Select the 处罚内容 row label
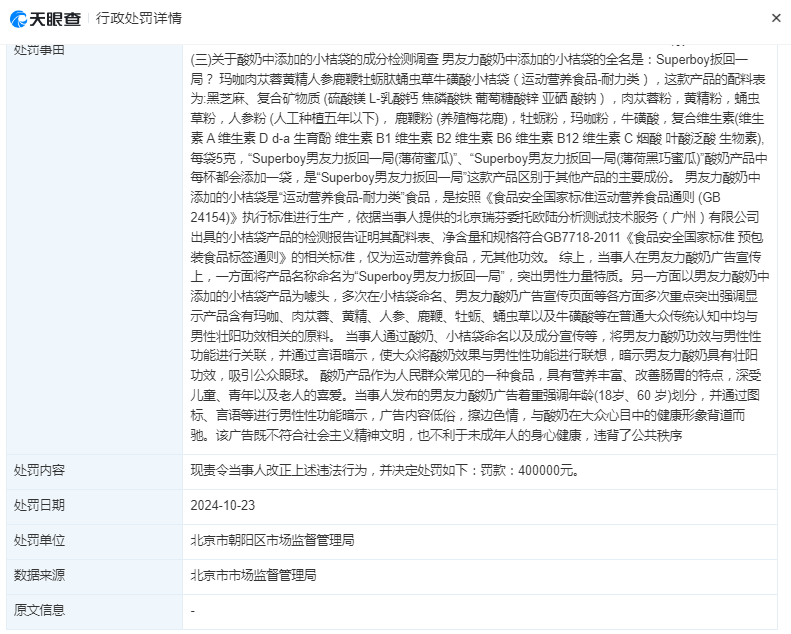Image resolution: width=791 pixels, height=634 pixels. (39, 470)
